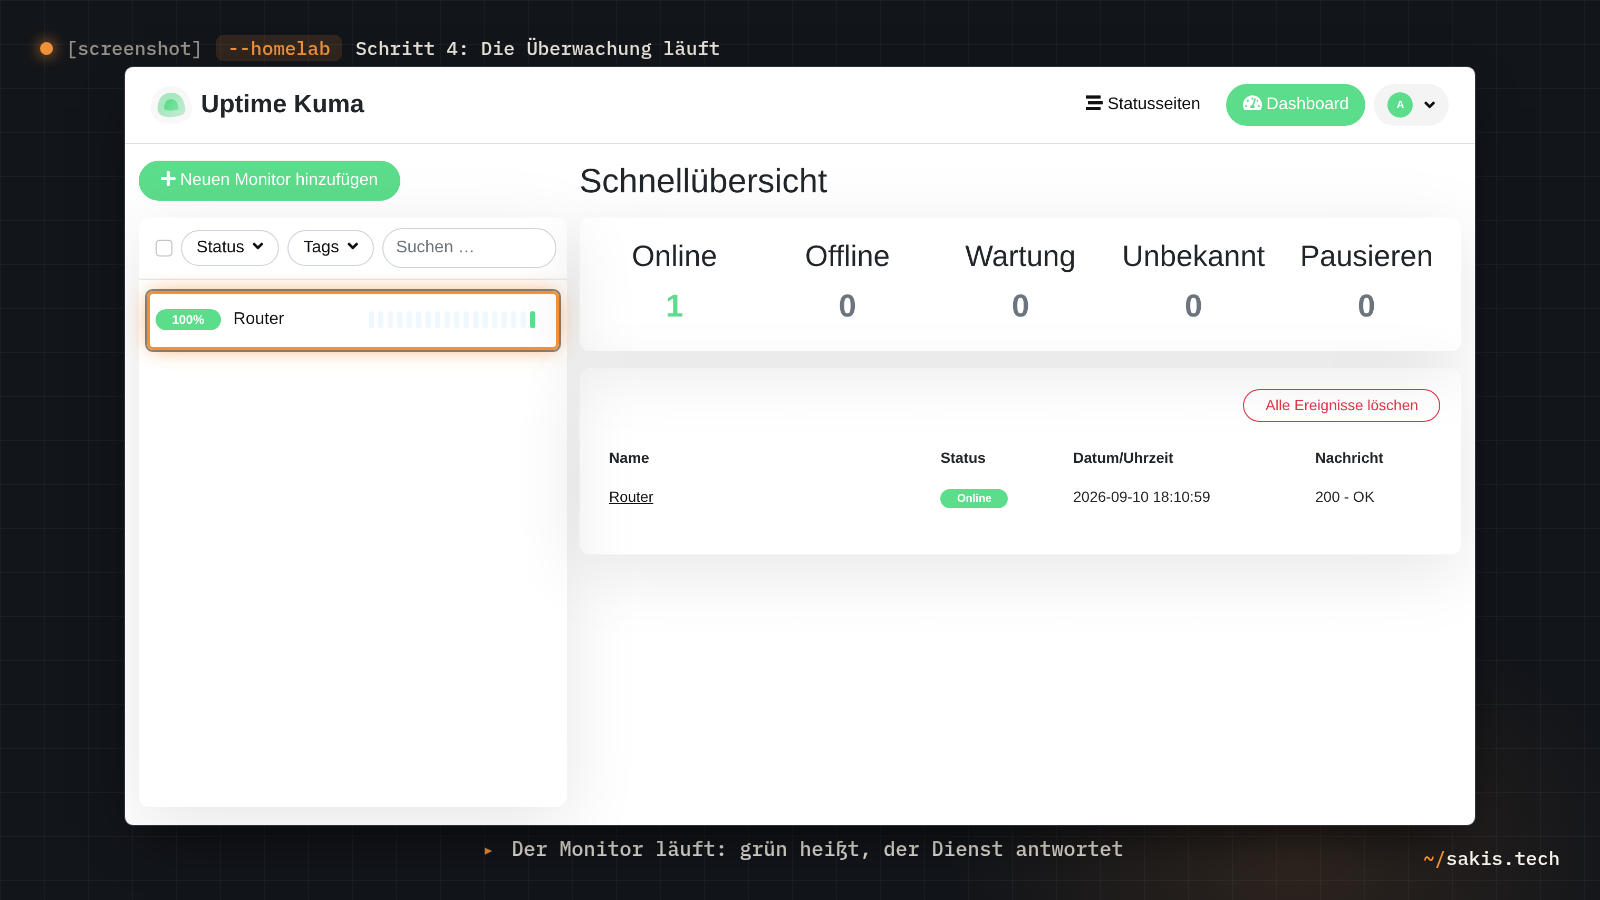Click the Wartung count label
1600x900 pixels.
tap(1020, 257)
